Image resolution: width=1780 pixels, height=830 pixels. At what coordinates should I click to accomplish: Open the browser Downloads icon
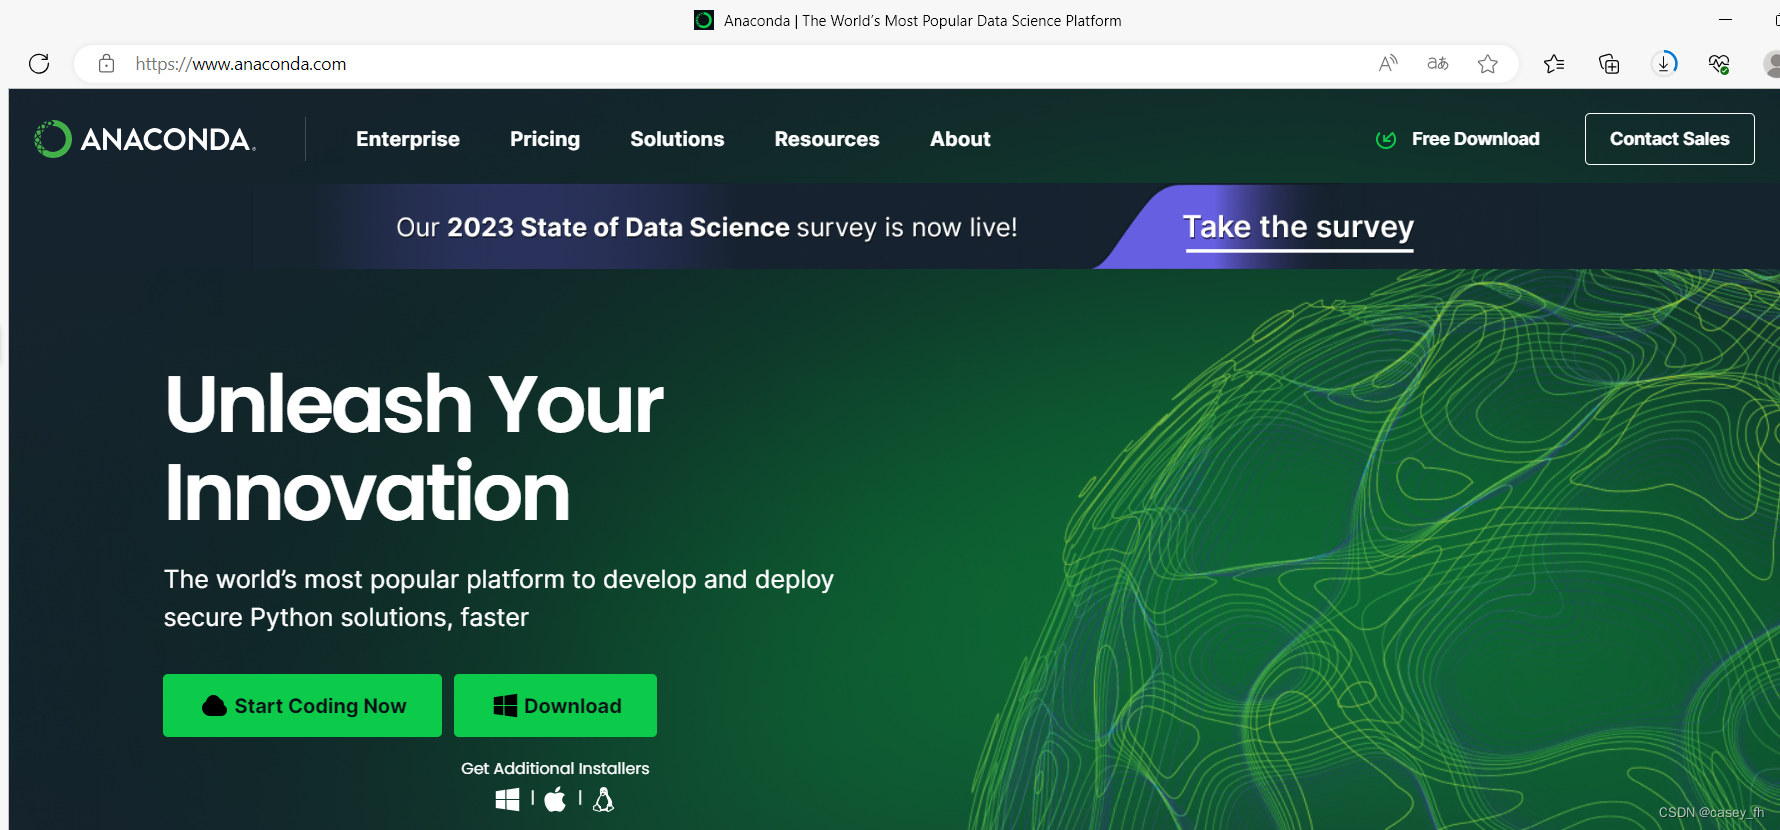1664,64
